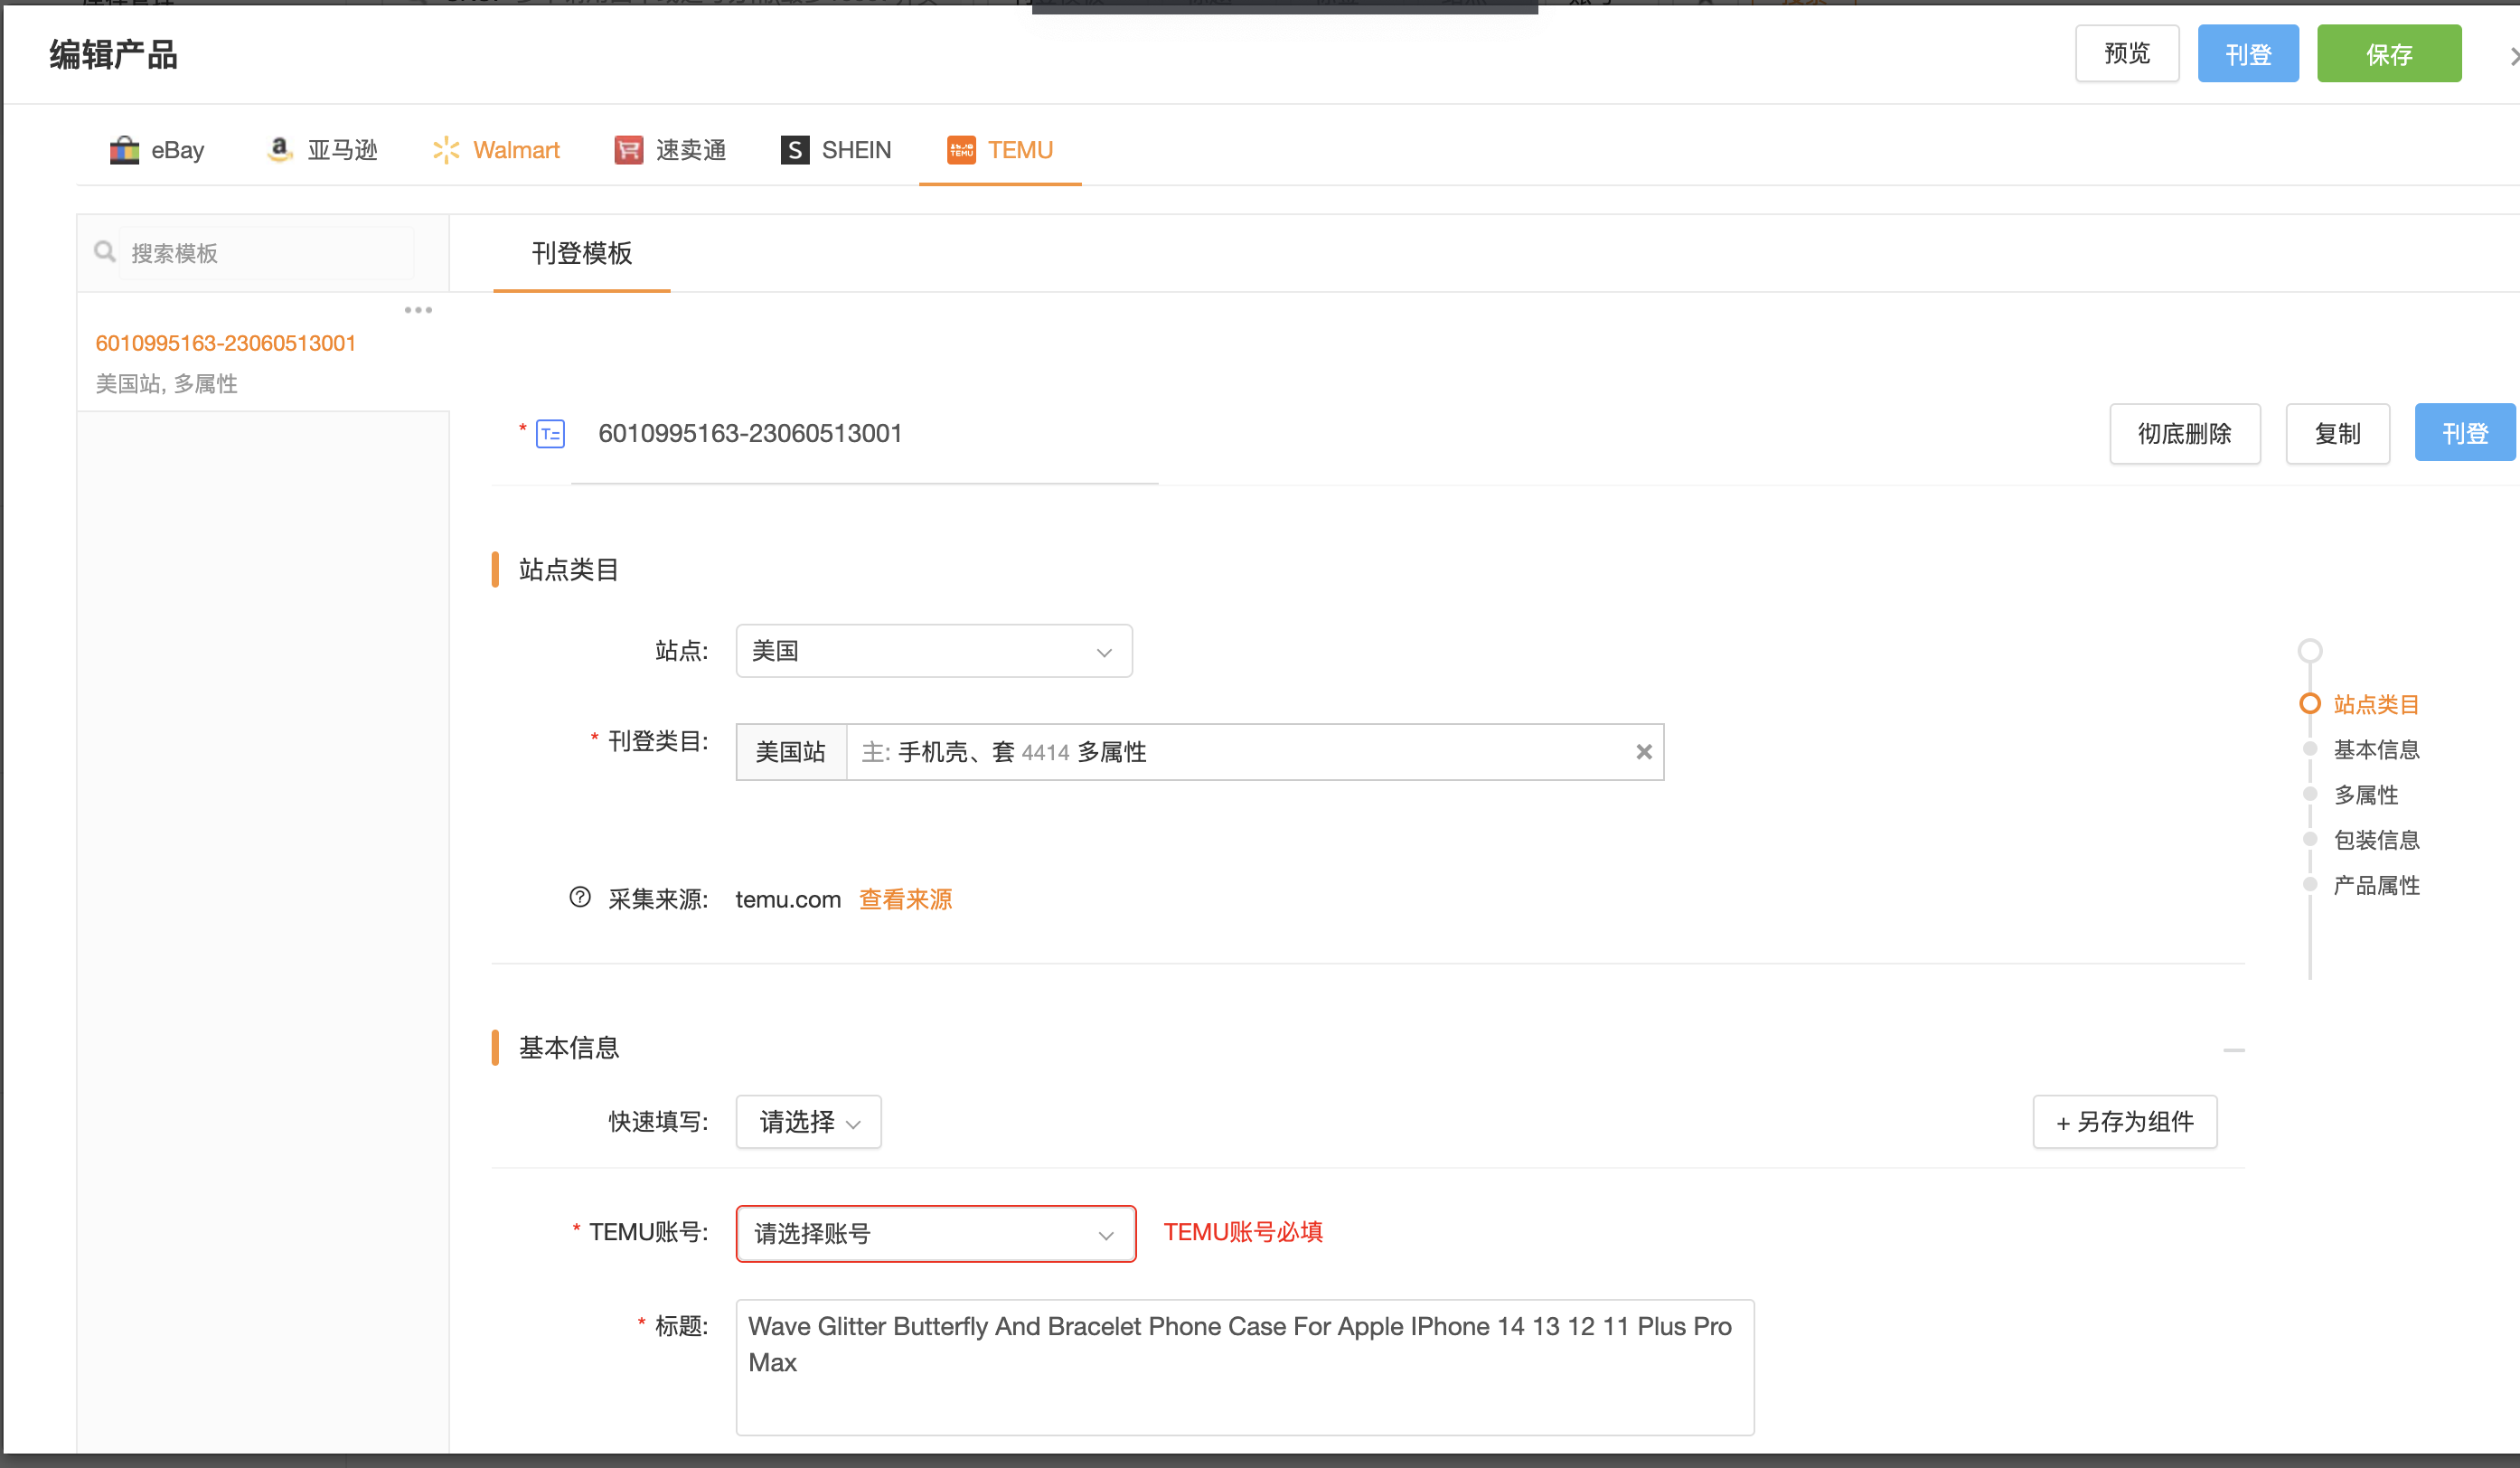Open the TEMU账号 account selector
The height and width of the screenshot is (1468, 2520).
click(935, 1234)
